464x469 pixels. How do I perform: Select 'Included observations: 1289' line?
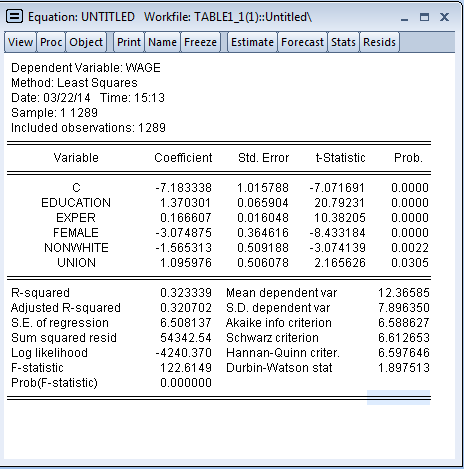click(x=88, y=128)
